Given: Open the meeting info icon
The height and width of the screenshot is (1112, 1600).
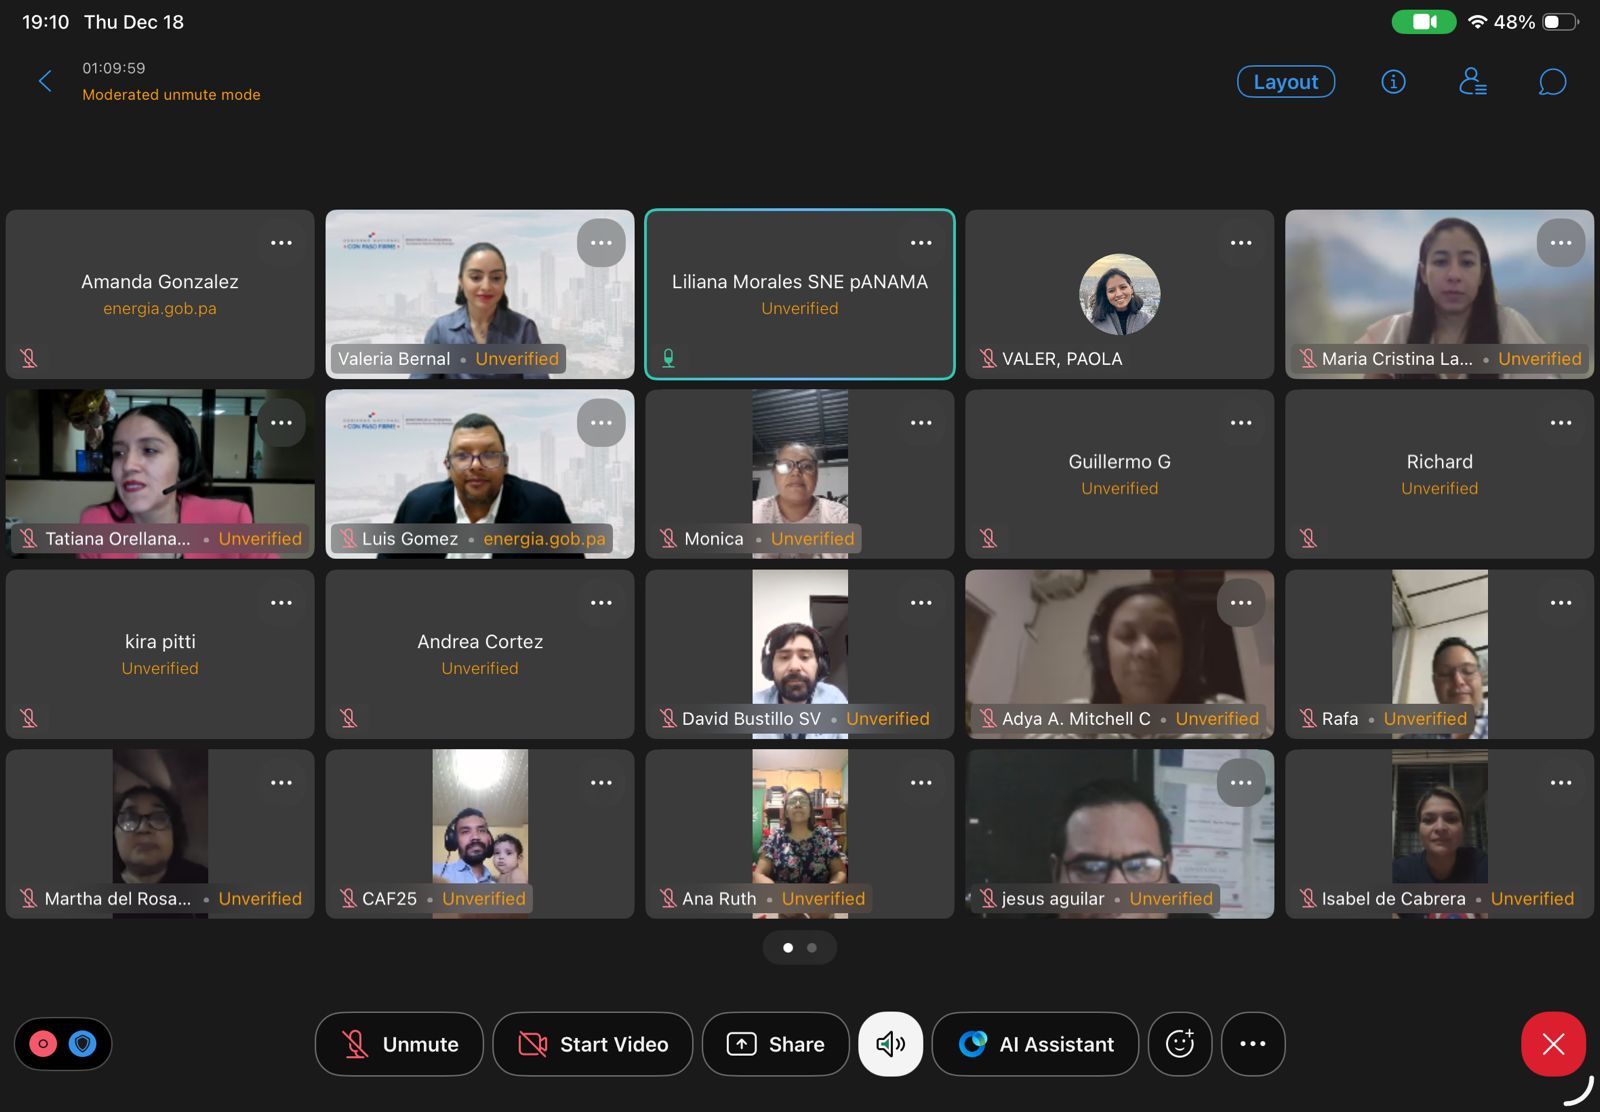Looking at the screenshot, I should (x=1393, y=82).
